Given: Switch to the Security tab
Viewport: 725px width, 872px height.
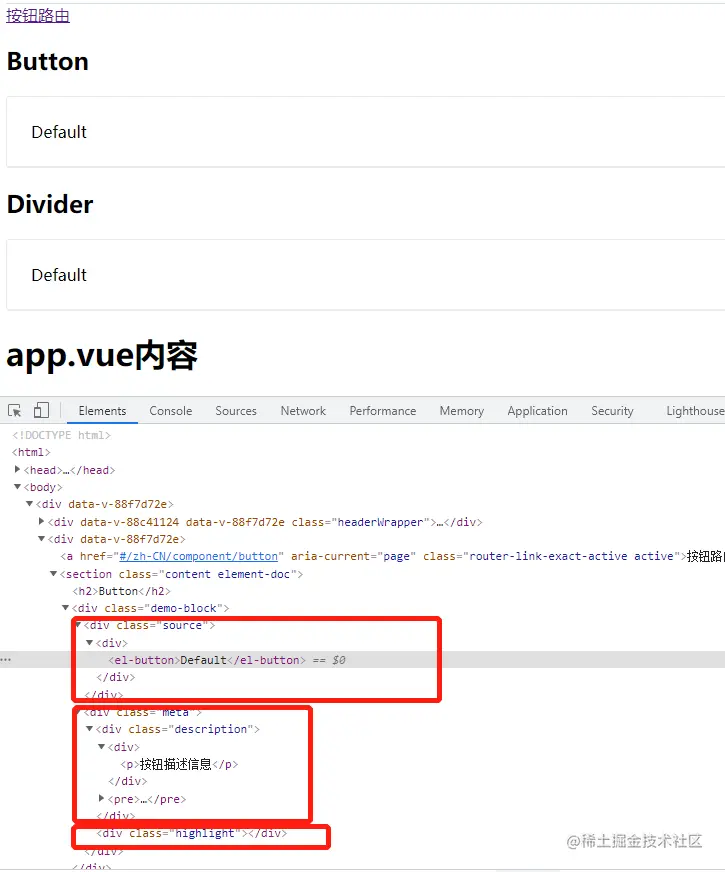Looking at the screenshot, I should pyautogui.click(x=612, y=411).
